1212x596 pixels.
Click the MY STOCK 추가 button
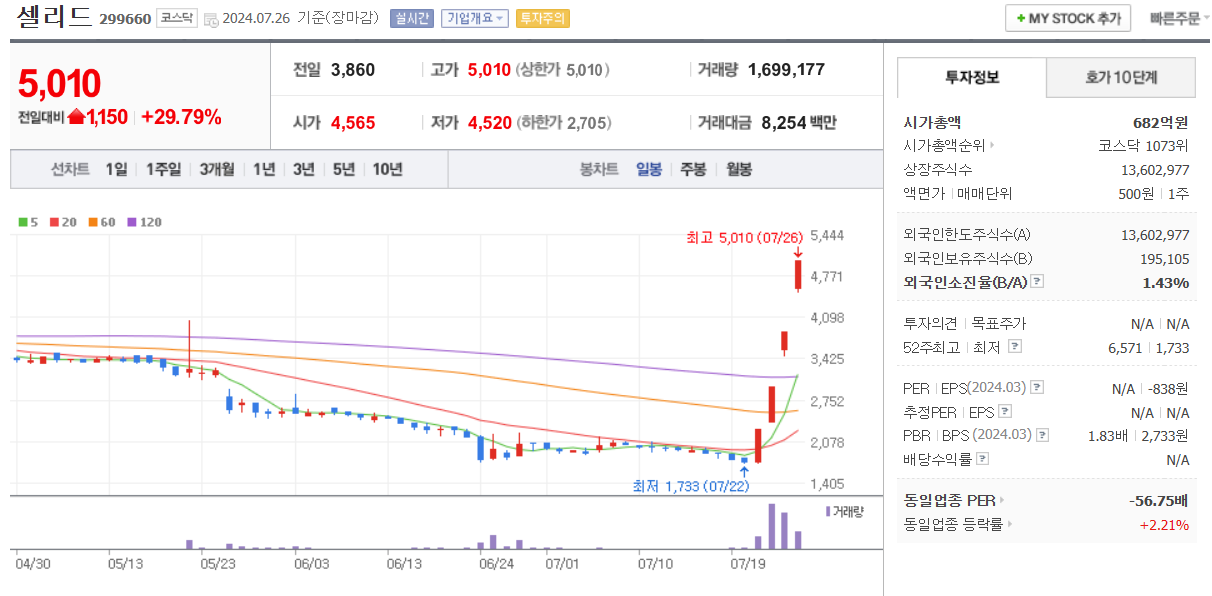[x=1068, y=18]
